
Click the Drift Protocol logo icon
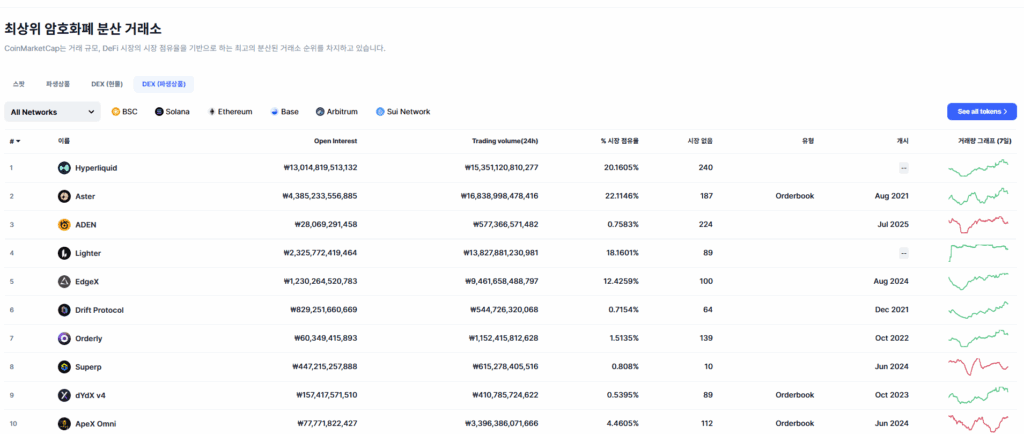[65, 310]
